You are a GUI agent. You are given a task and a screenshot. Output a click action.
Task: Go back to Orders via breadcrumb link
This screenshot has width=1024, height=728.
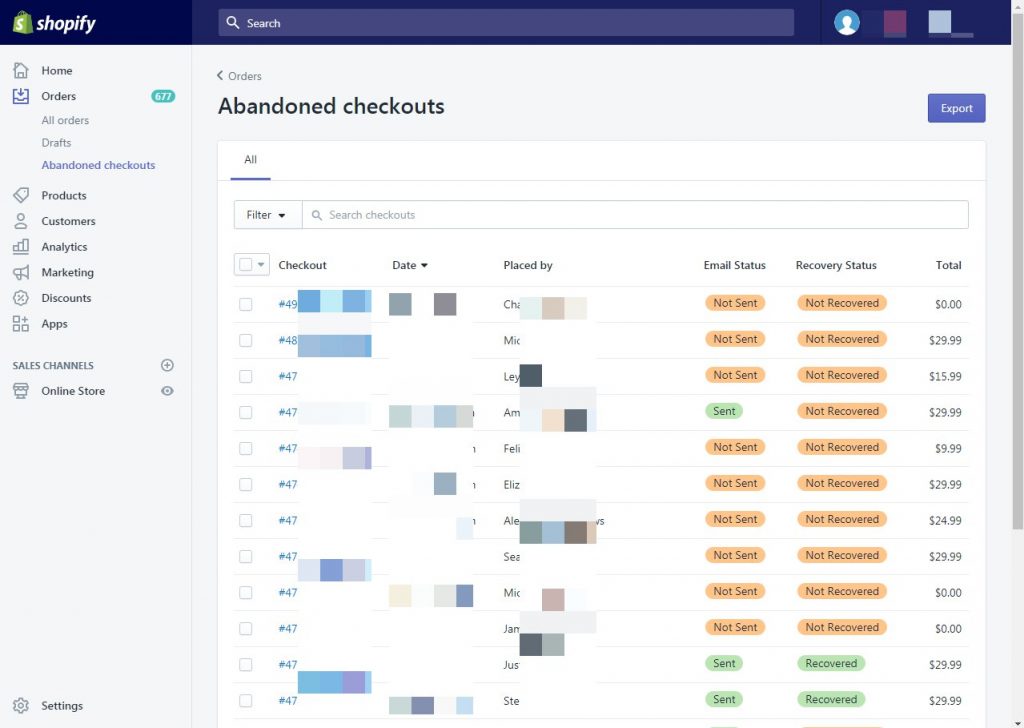click(239, 76)
